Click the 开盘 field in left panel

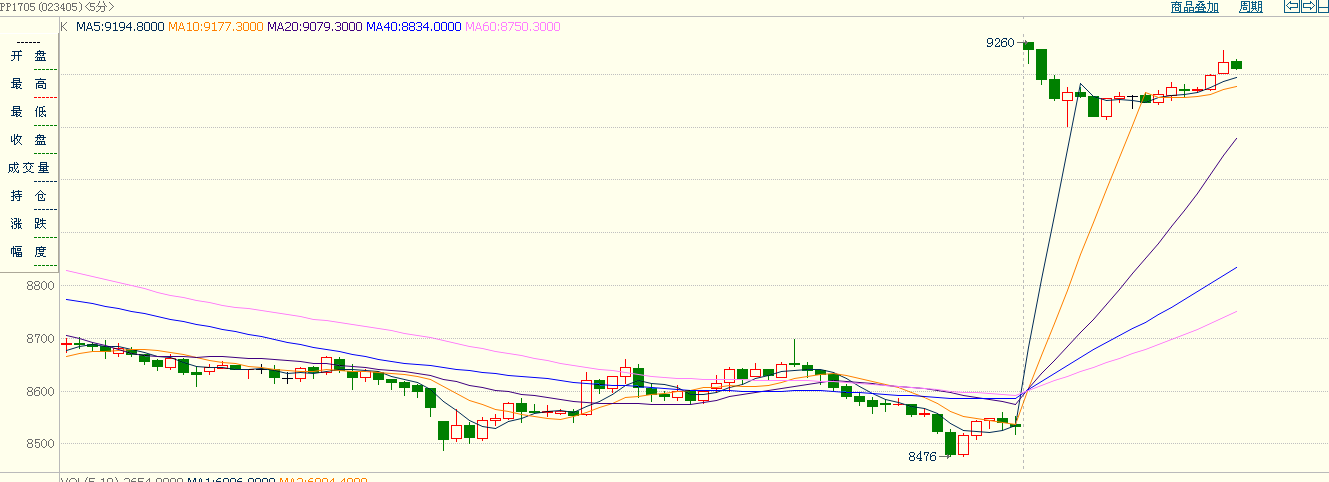coord(28,56)
